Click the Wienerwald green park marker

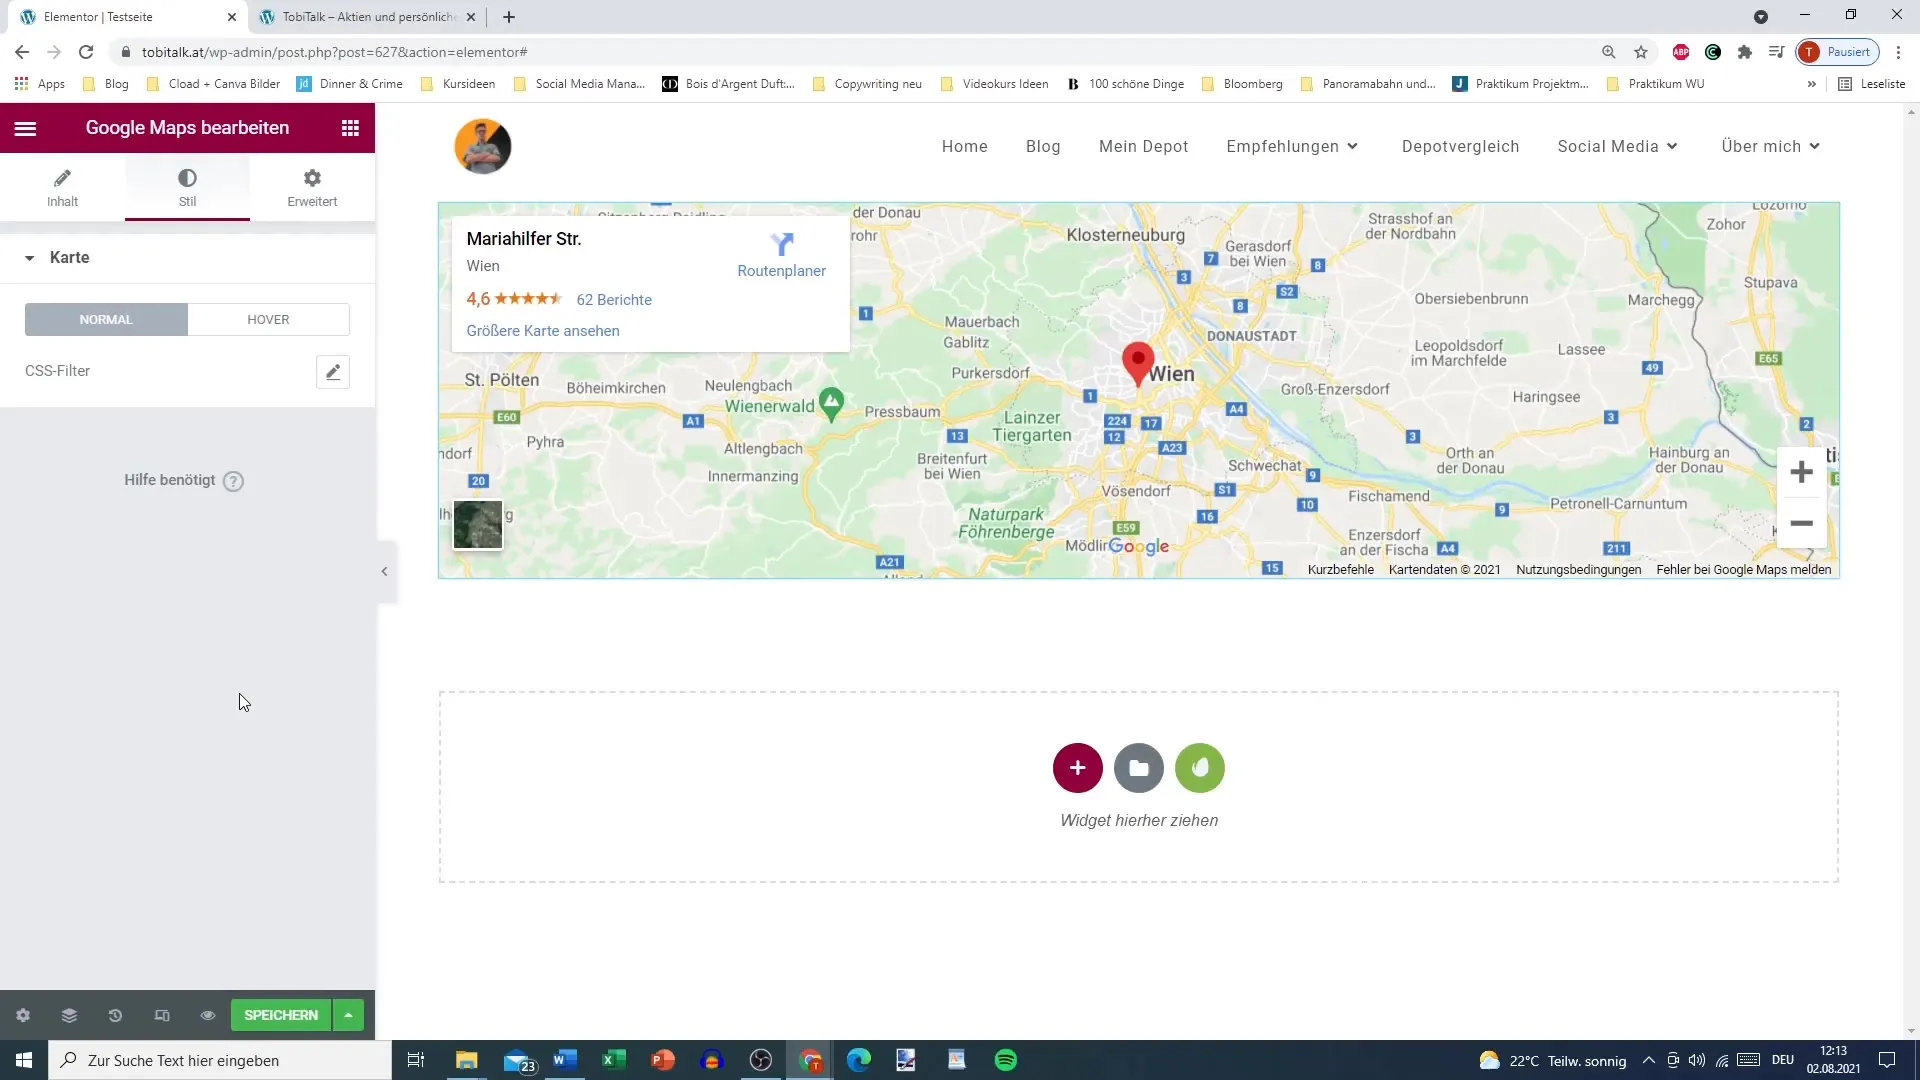(831, 403)
